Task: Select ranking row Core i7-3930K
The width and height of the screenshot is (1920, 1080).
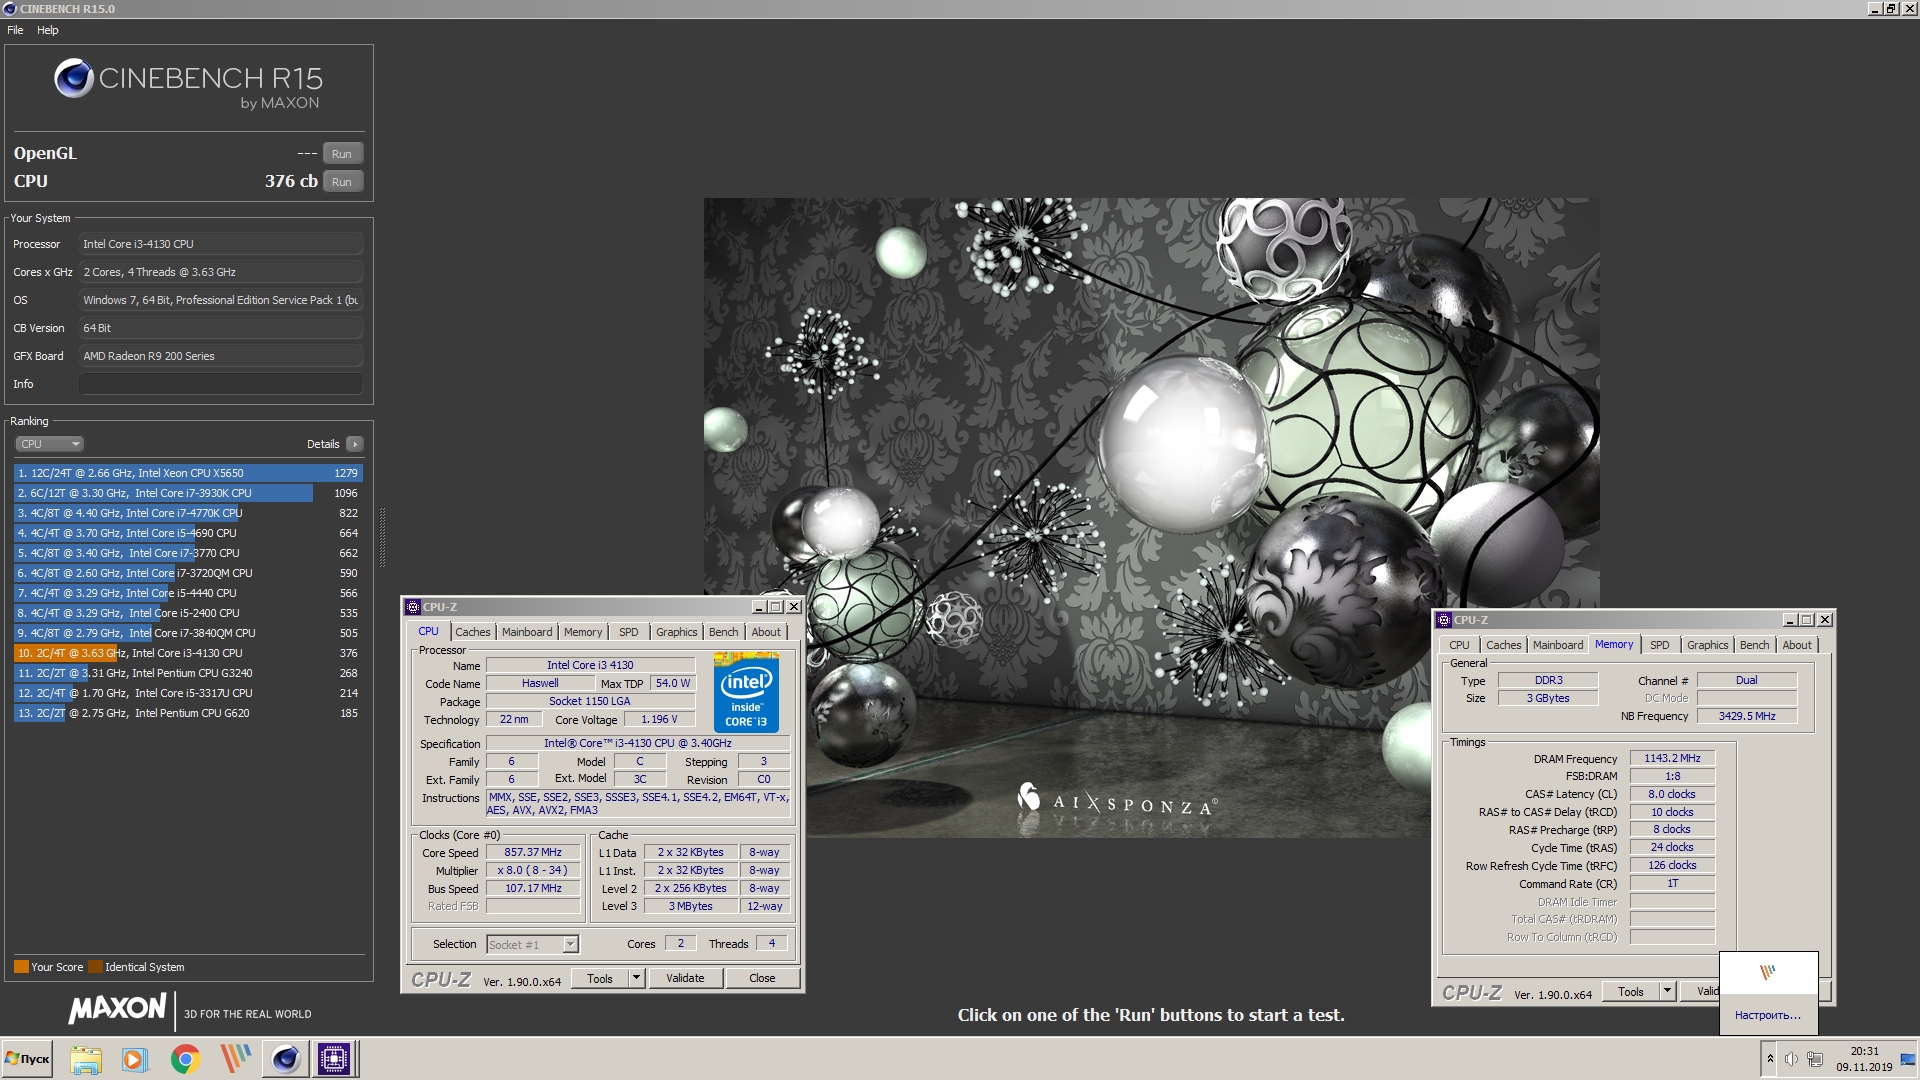Action: tap(188, 493)
